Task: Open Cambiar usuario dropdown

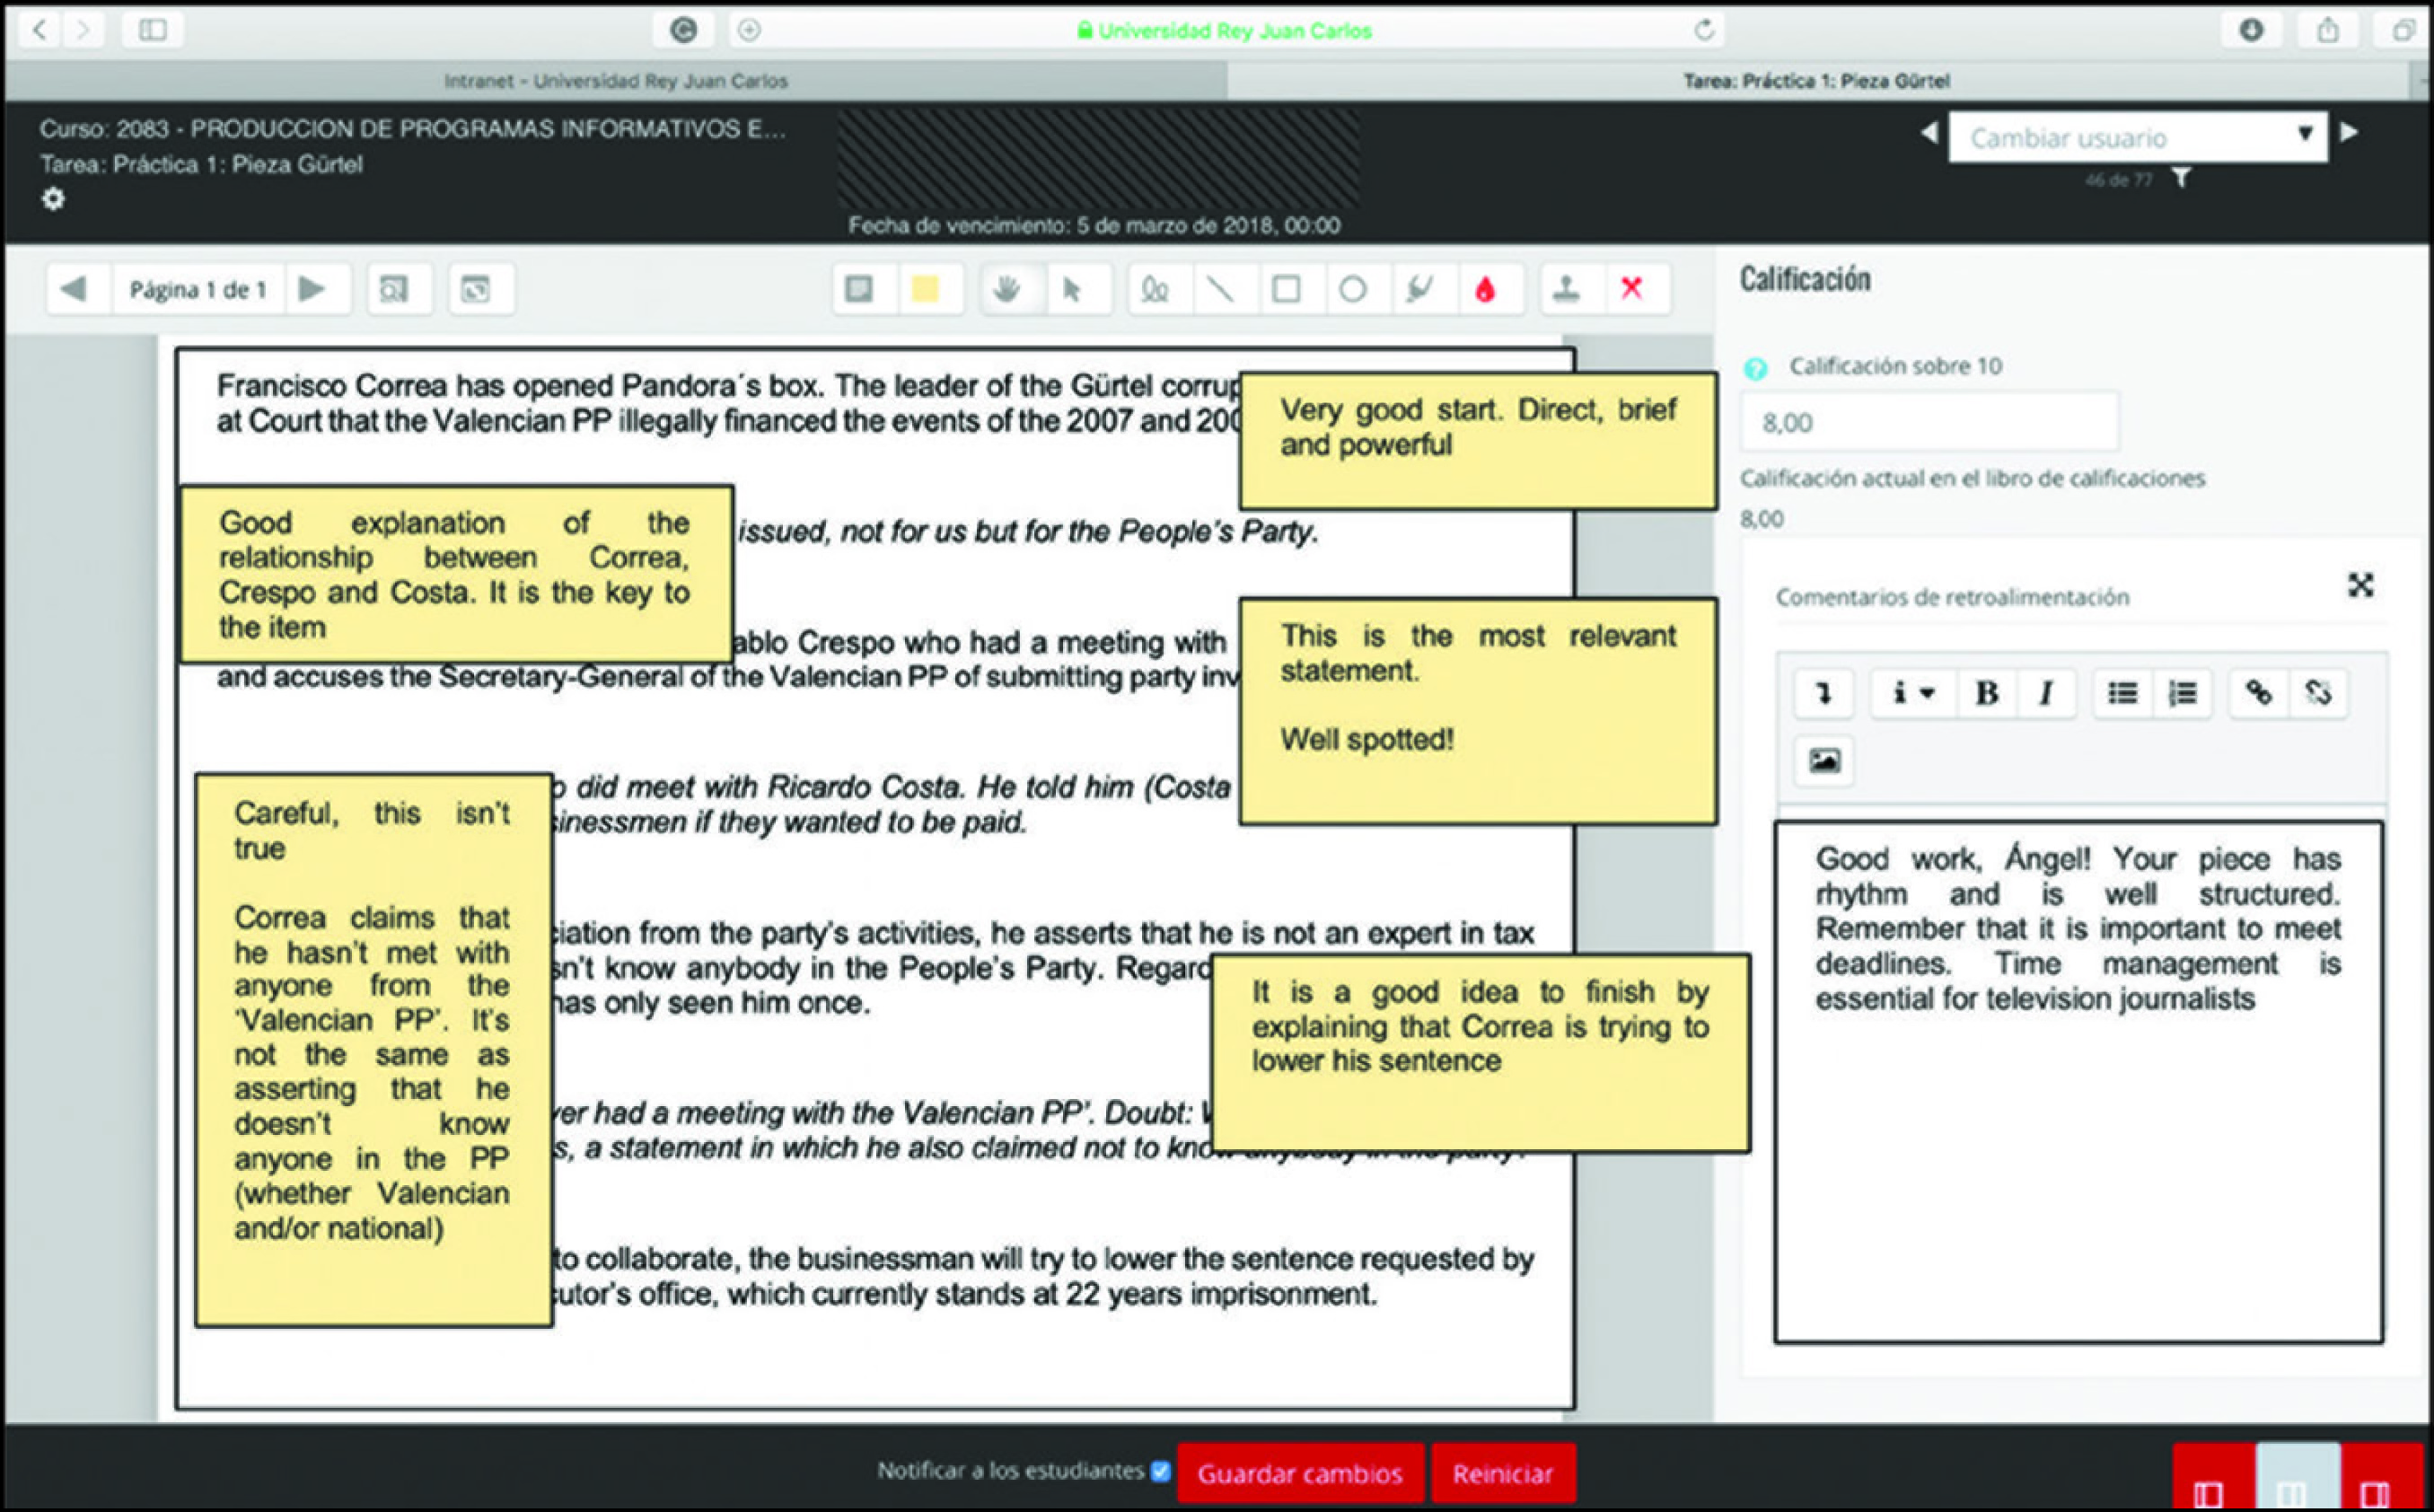Action: (x=2138, y=137)
